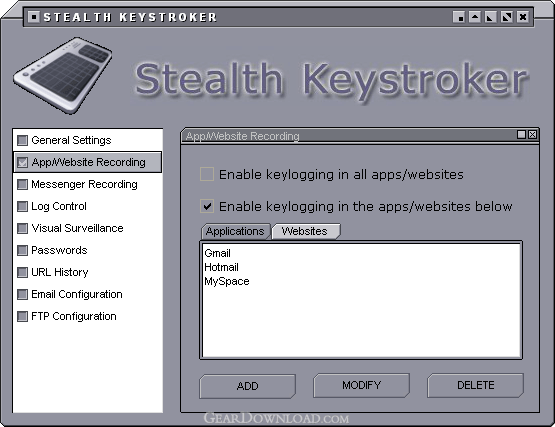Enable keylogging in all apps/websites checkbox

point(207,174)
